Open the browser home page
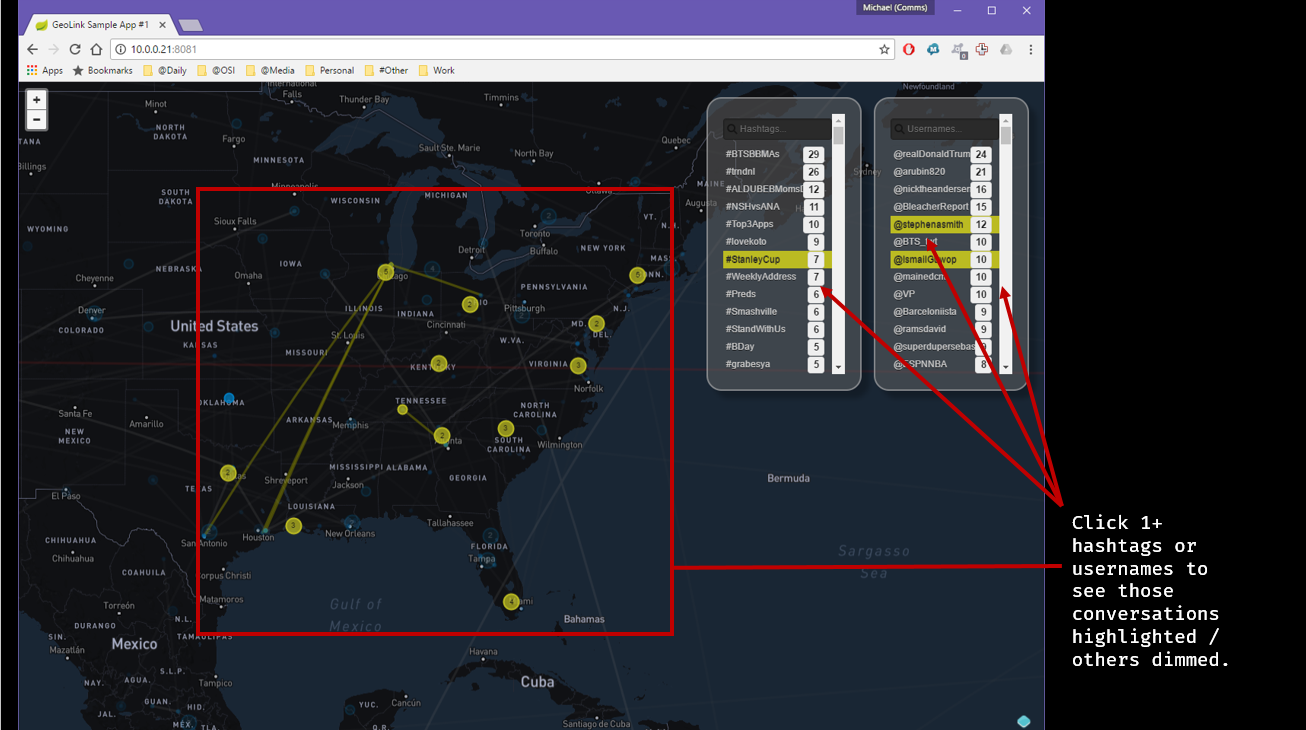This screenshot has width=1306, height=730. click(x=96, y=49)
